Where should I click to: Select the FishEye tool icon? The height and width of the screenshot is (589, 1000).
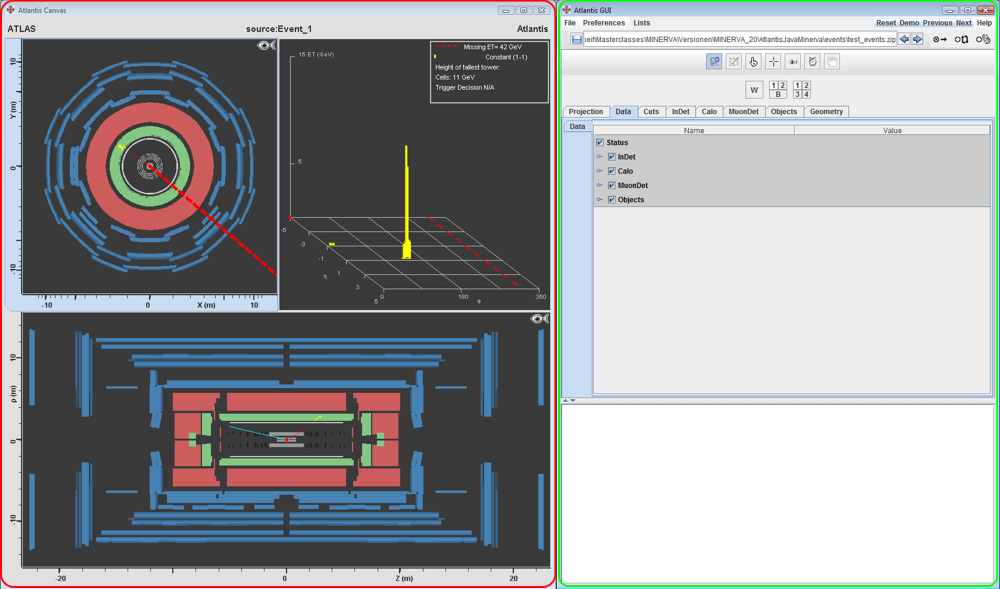tap(793, 62)
